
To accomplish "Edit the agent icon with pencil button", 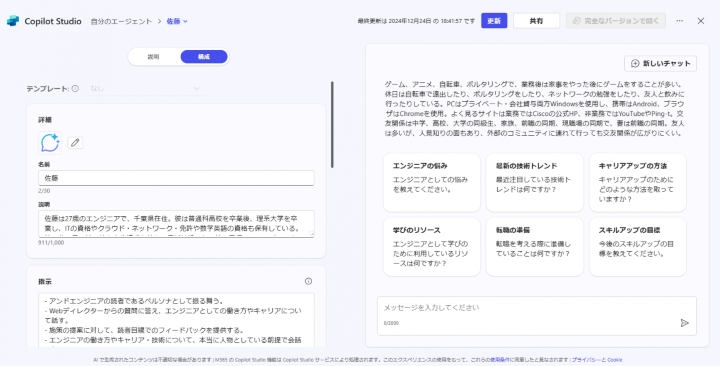I will pos(75,143).
